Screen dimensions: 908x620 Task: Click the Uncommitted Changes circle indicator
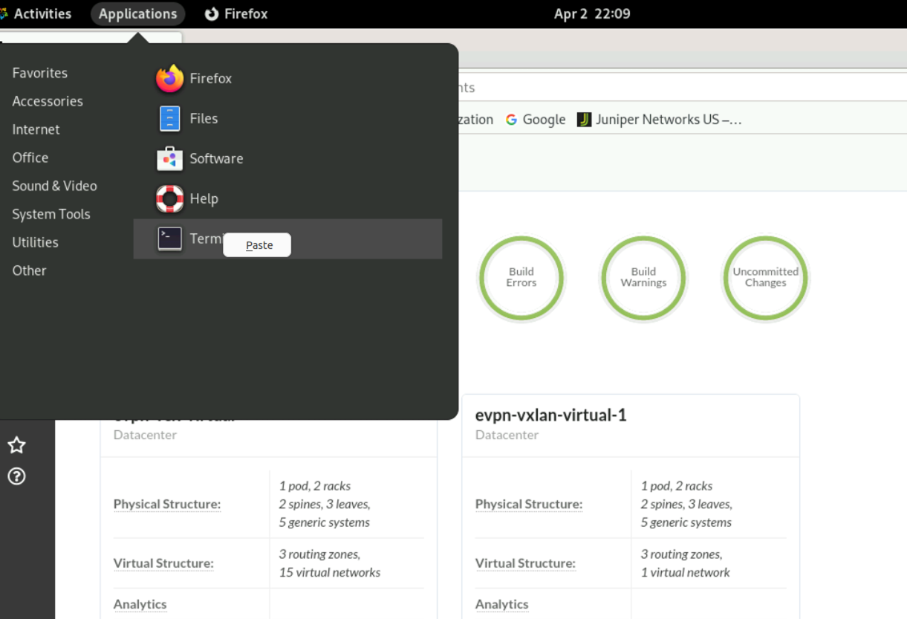[x=765, y=277]
